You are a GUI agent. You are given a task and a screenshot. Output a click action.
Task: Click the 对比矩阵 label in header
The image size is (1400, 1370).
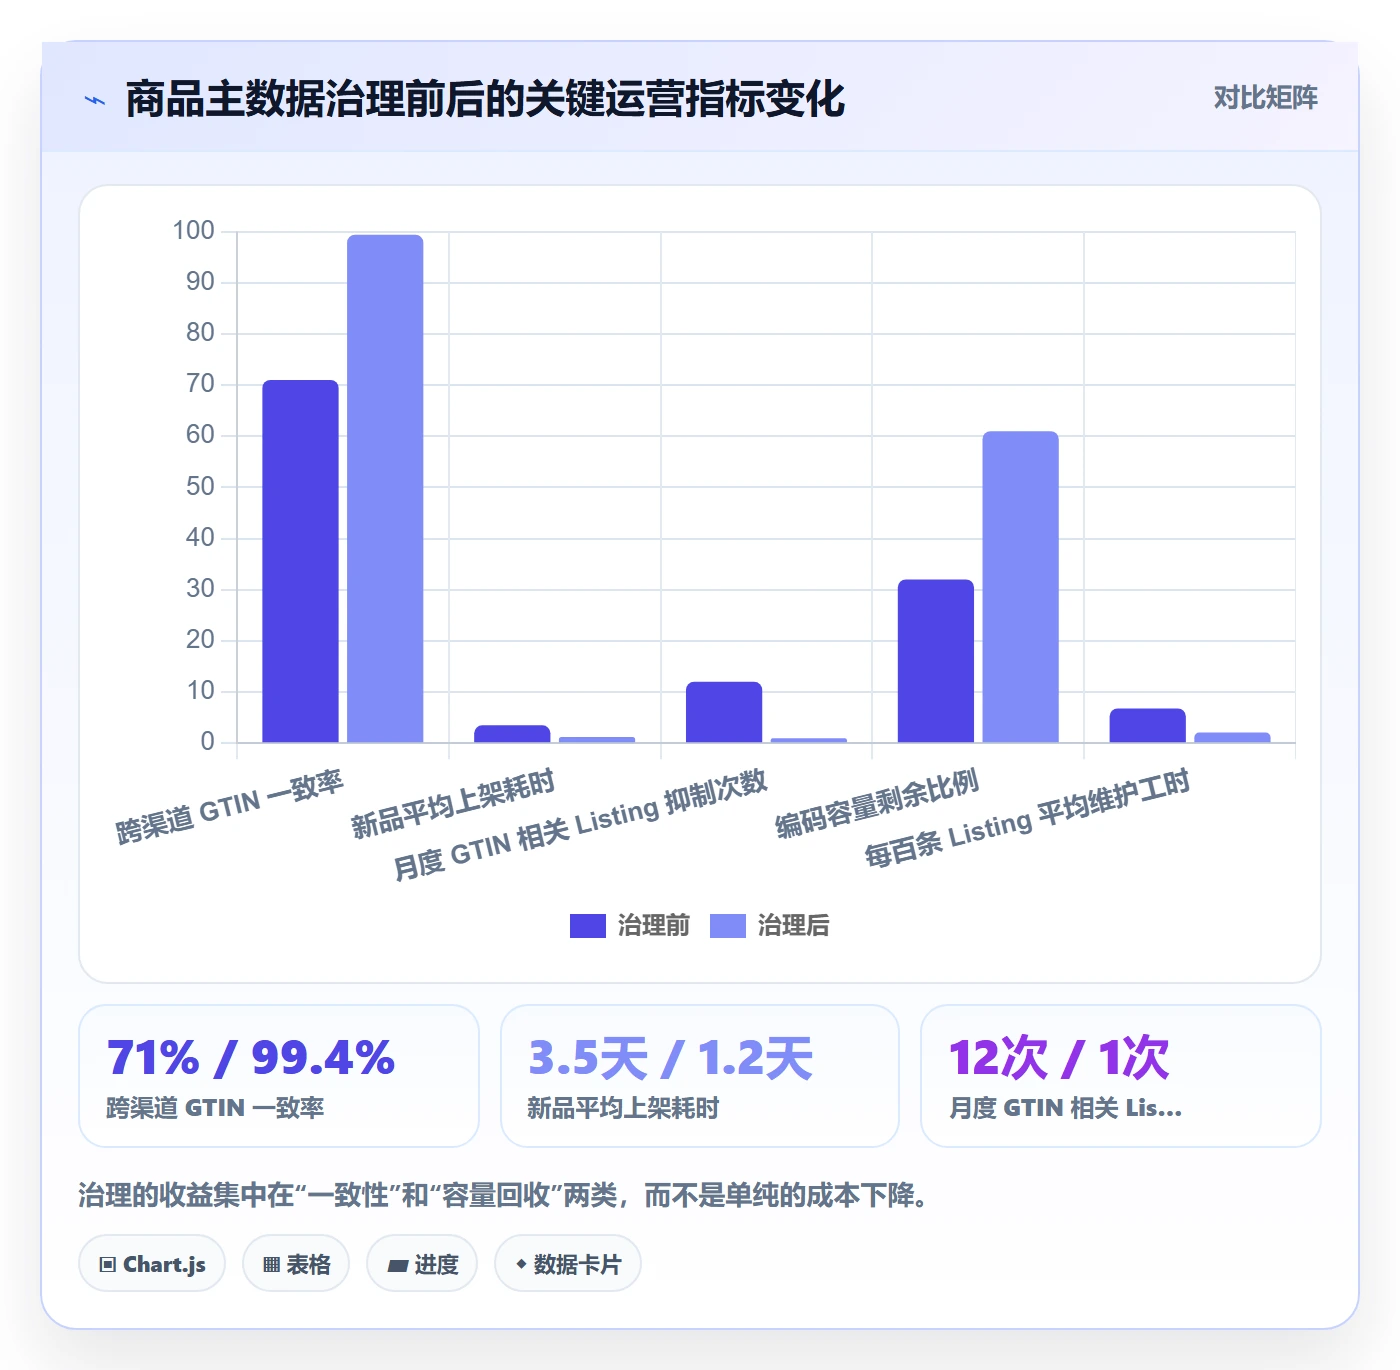tap(1265, 98)
